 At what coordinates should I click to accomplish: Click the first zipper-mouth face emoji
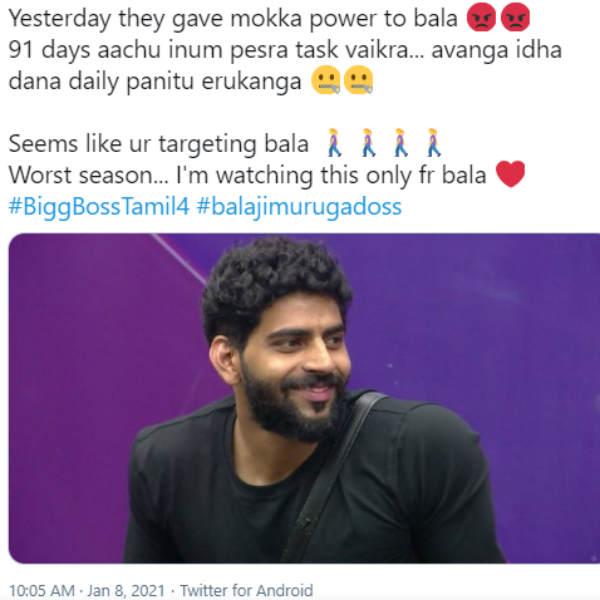(x=326, y=80)
